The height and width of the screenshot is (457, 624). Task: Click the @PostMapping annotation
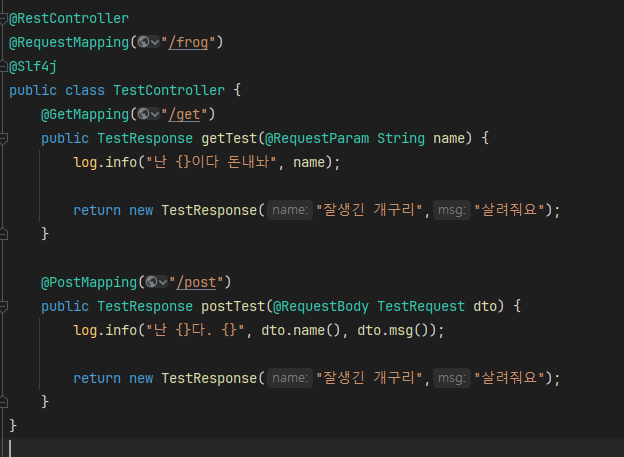pyautogui.click(x=89, y=282)
